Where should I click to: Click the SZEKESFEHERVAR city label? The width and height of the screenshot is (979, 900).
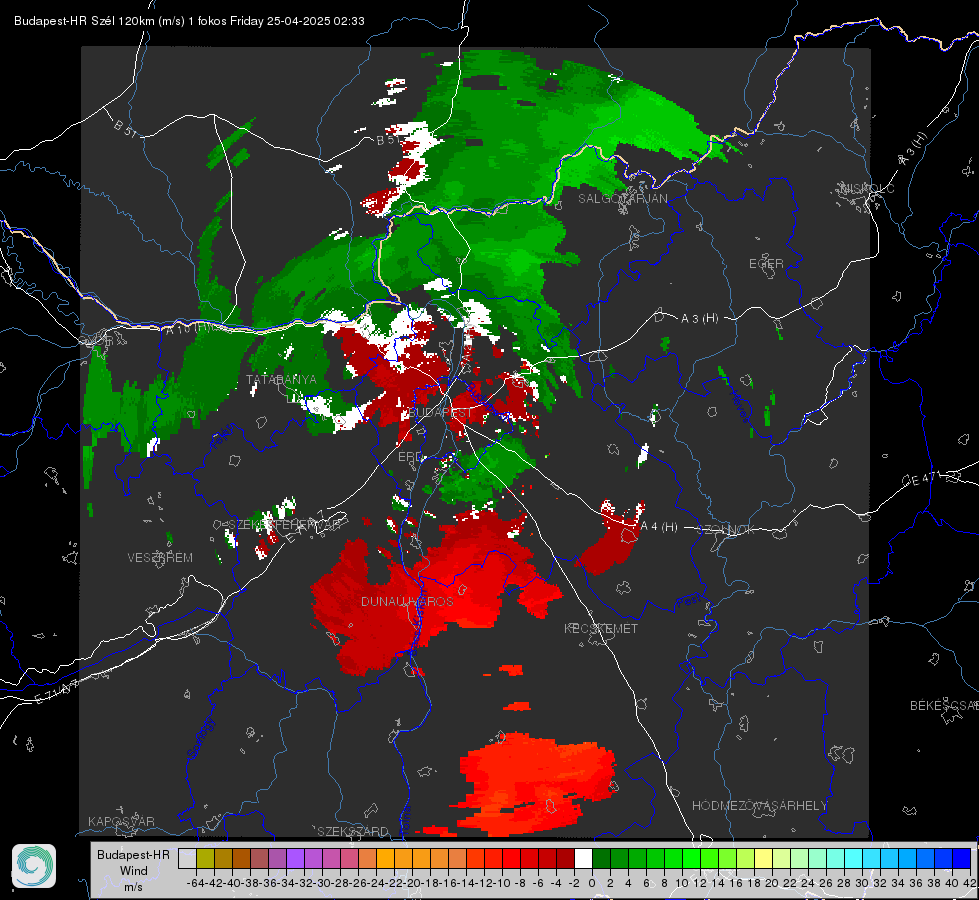pyautogui.click(x=284, y=525)
